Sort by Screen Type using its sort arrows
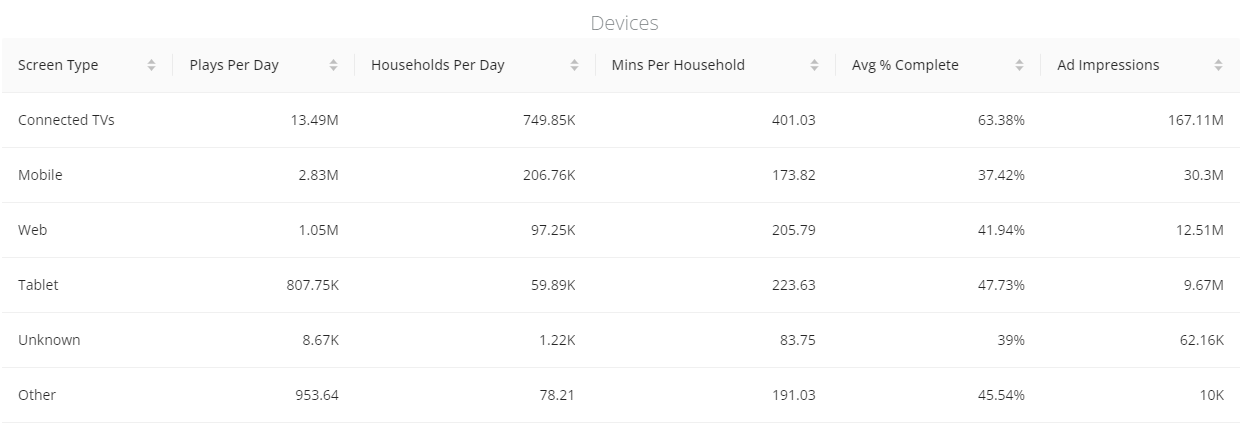1240x435 pixels. coord(151,65)
